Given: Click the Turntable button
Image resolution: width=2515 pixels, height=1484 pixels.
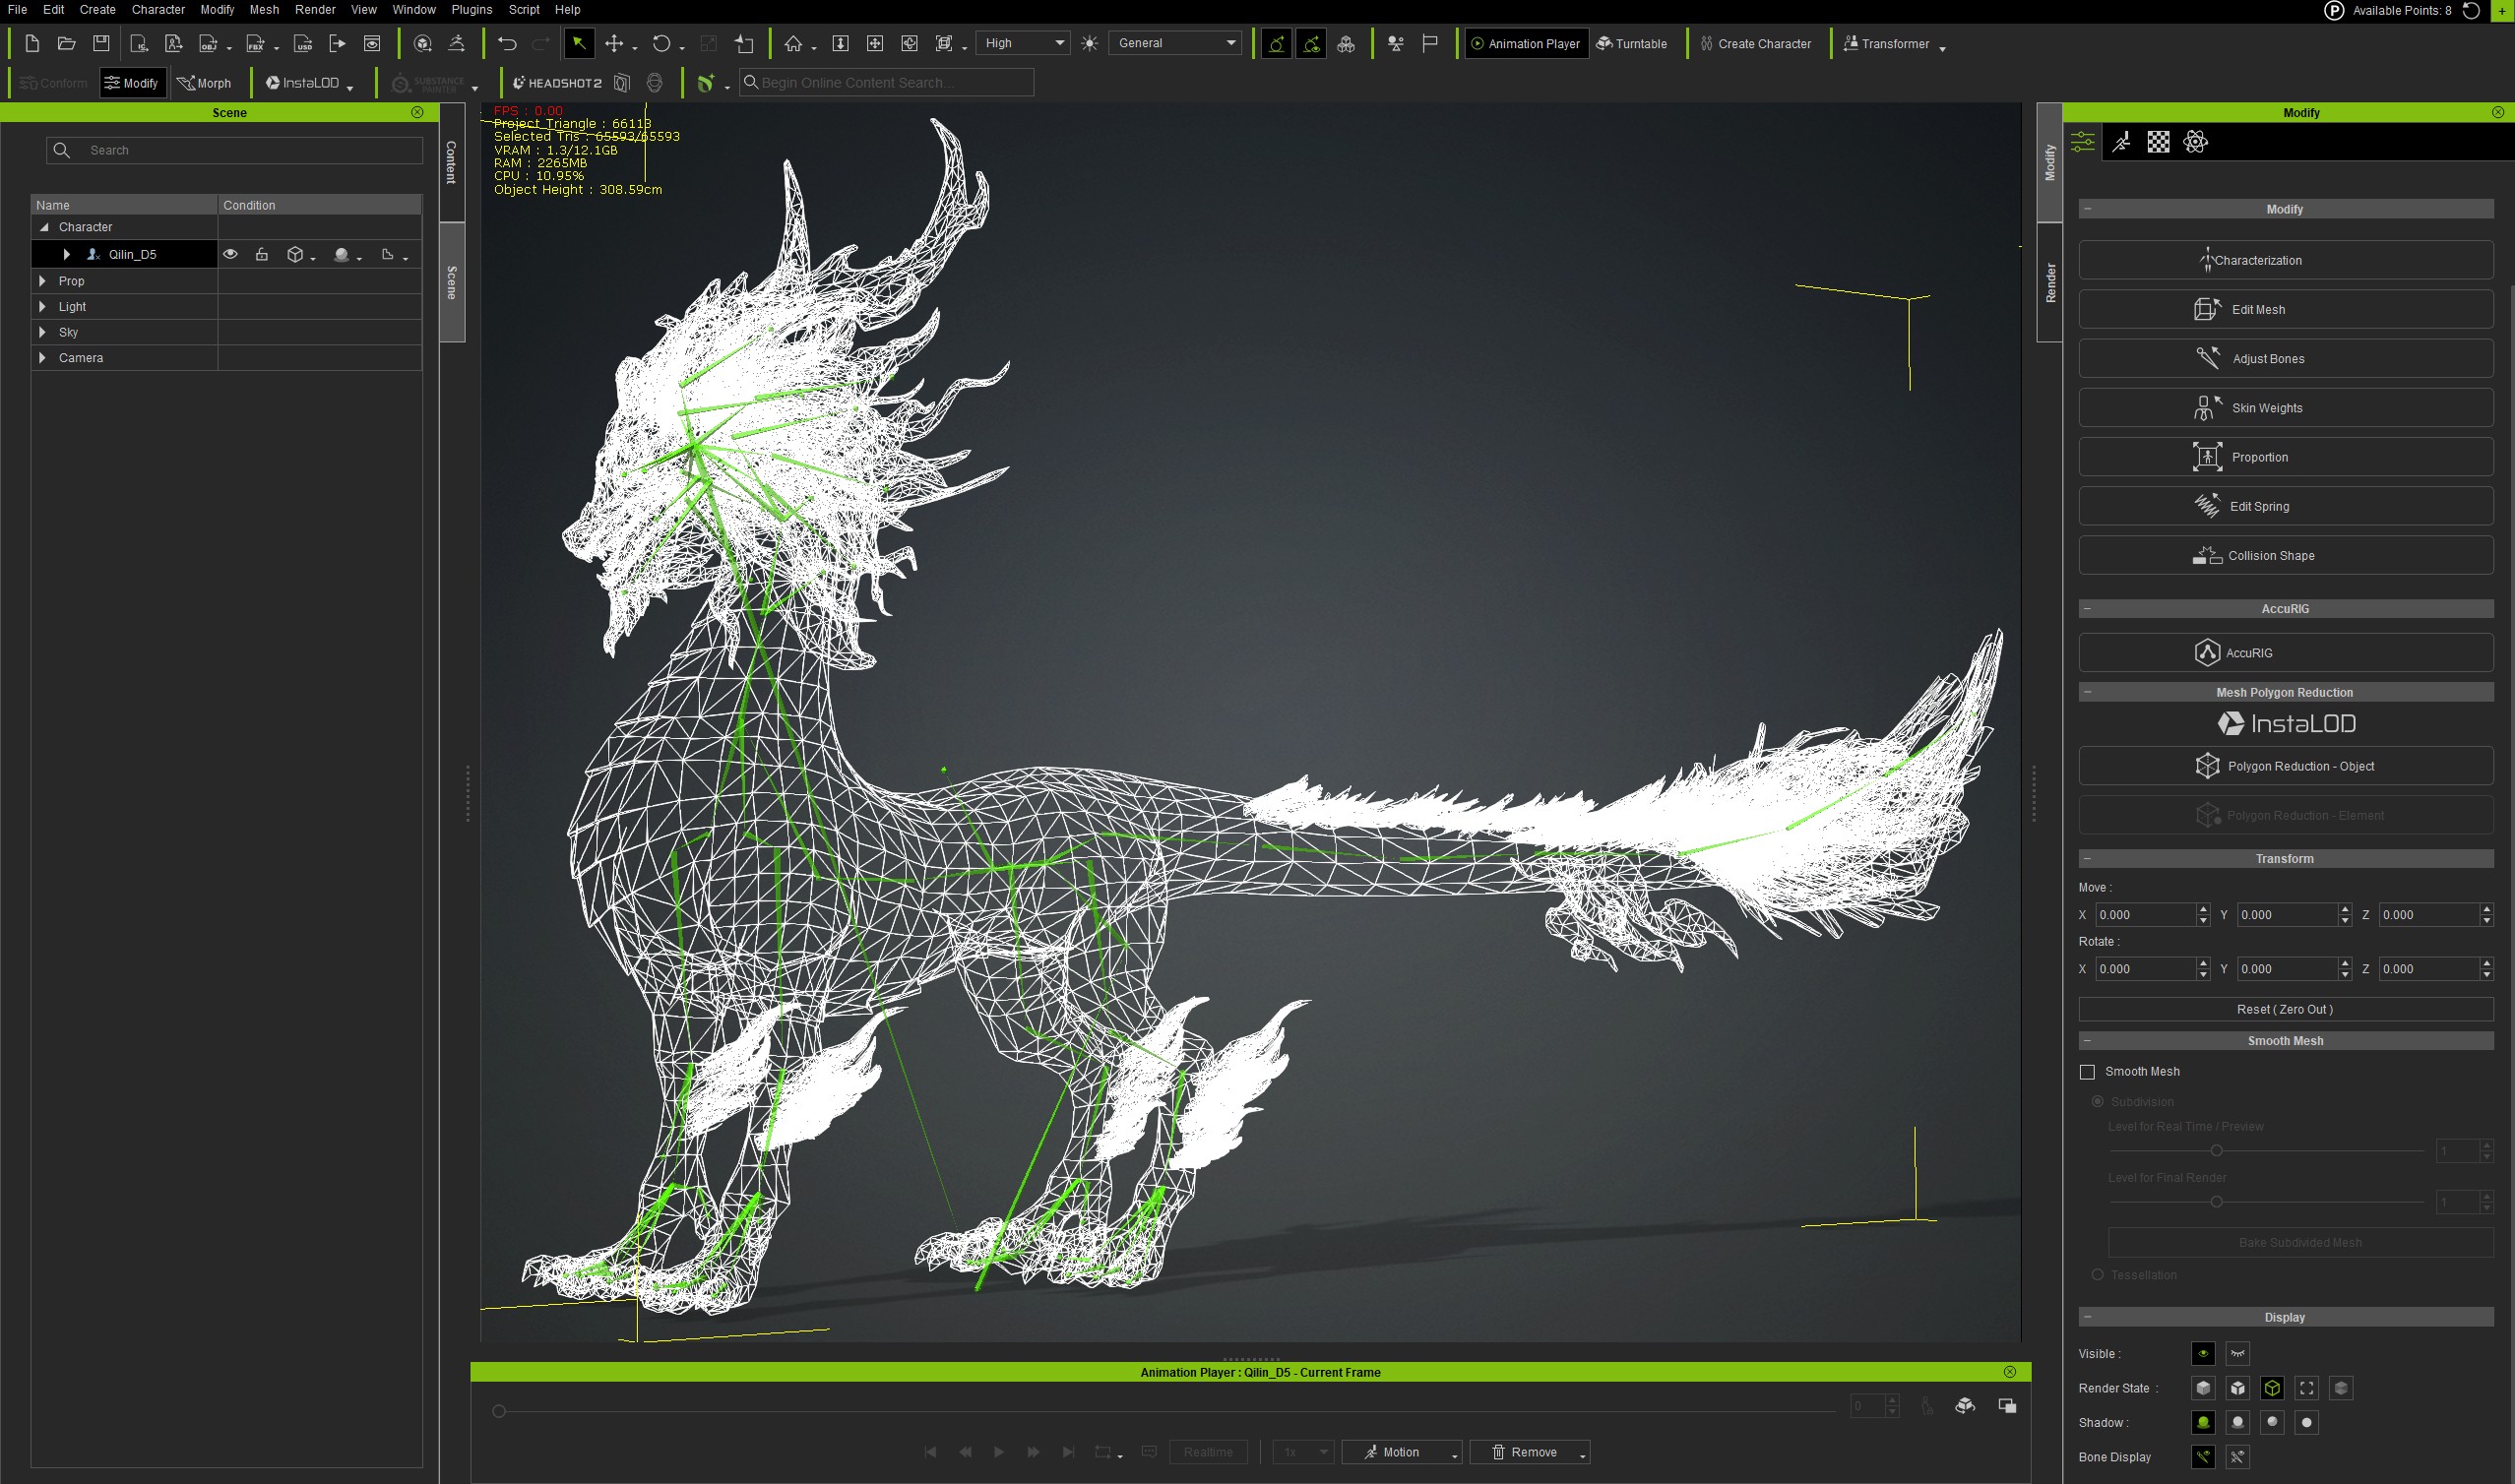Looking at the screenshot, I should point(1632,43).
